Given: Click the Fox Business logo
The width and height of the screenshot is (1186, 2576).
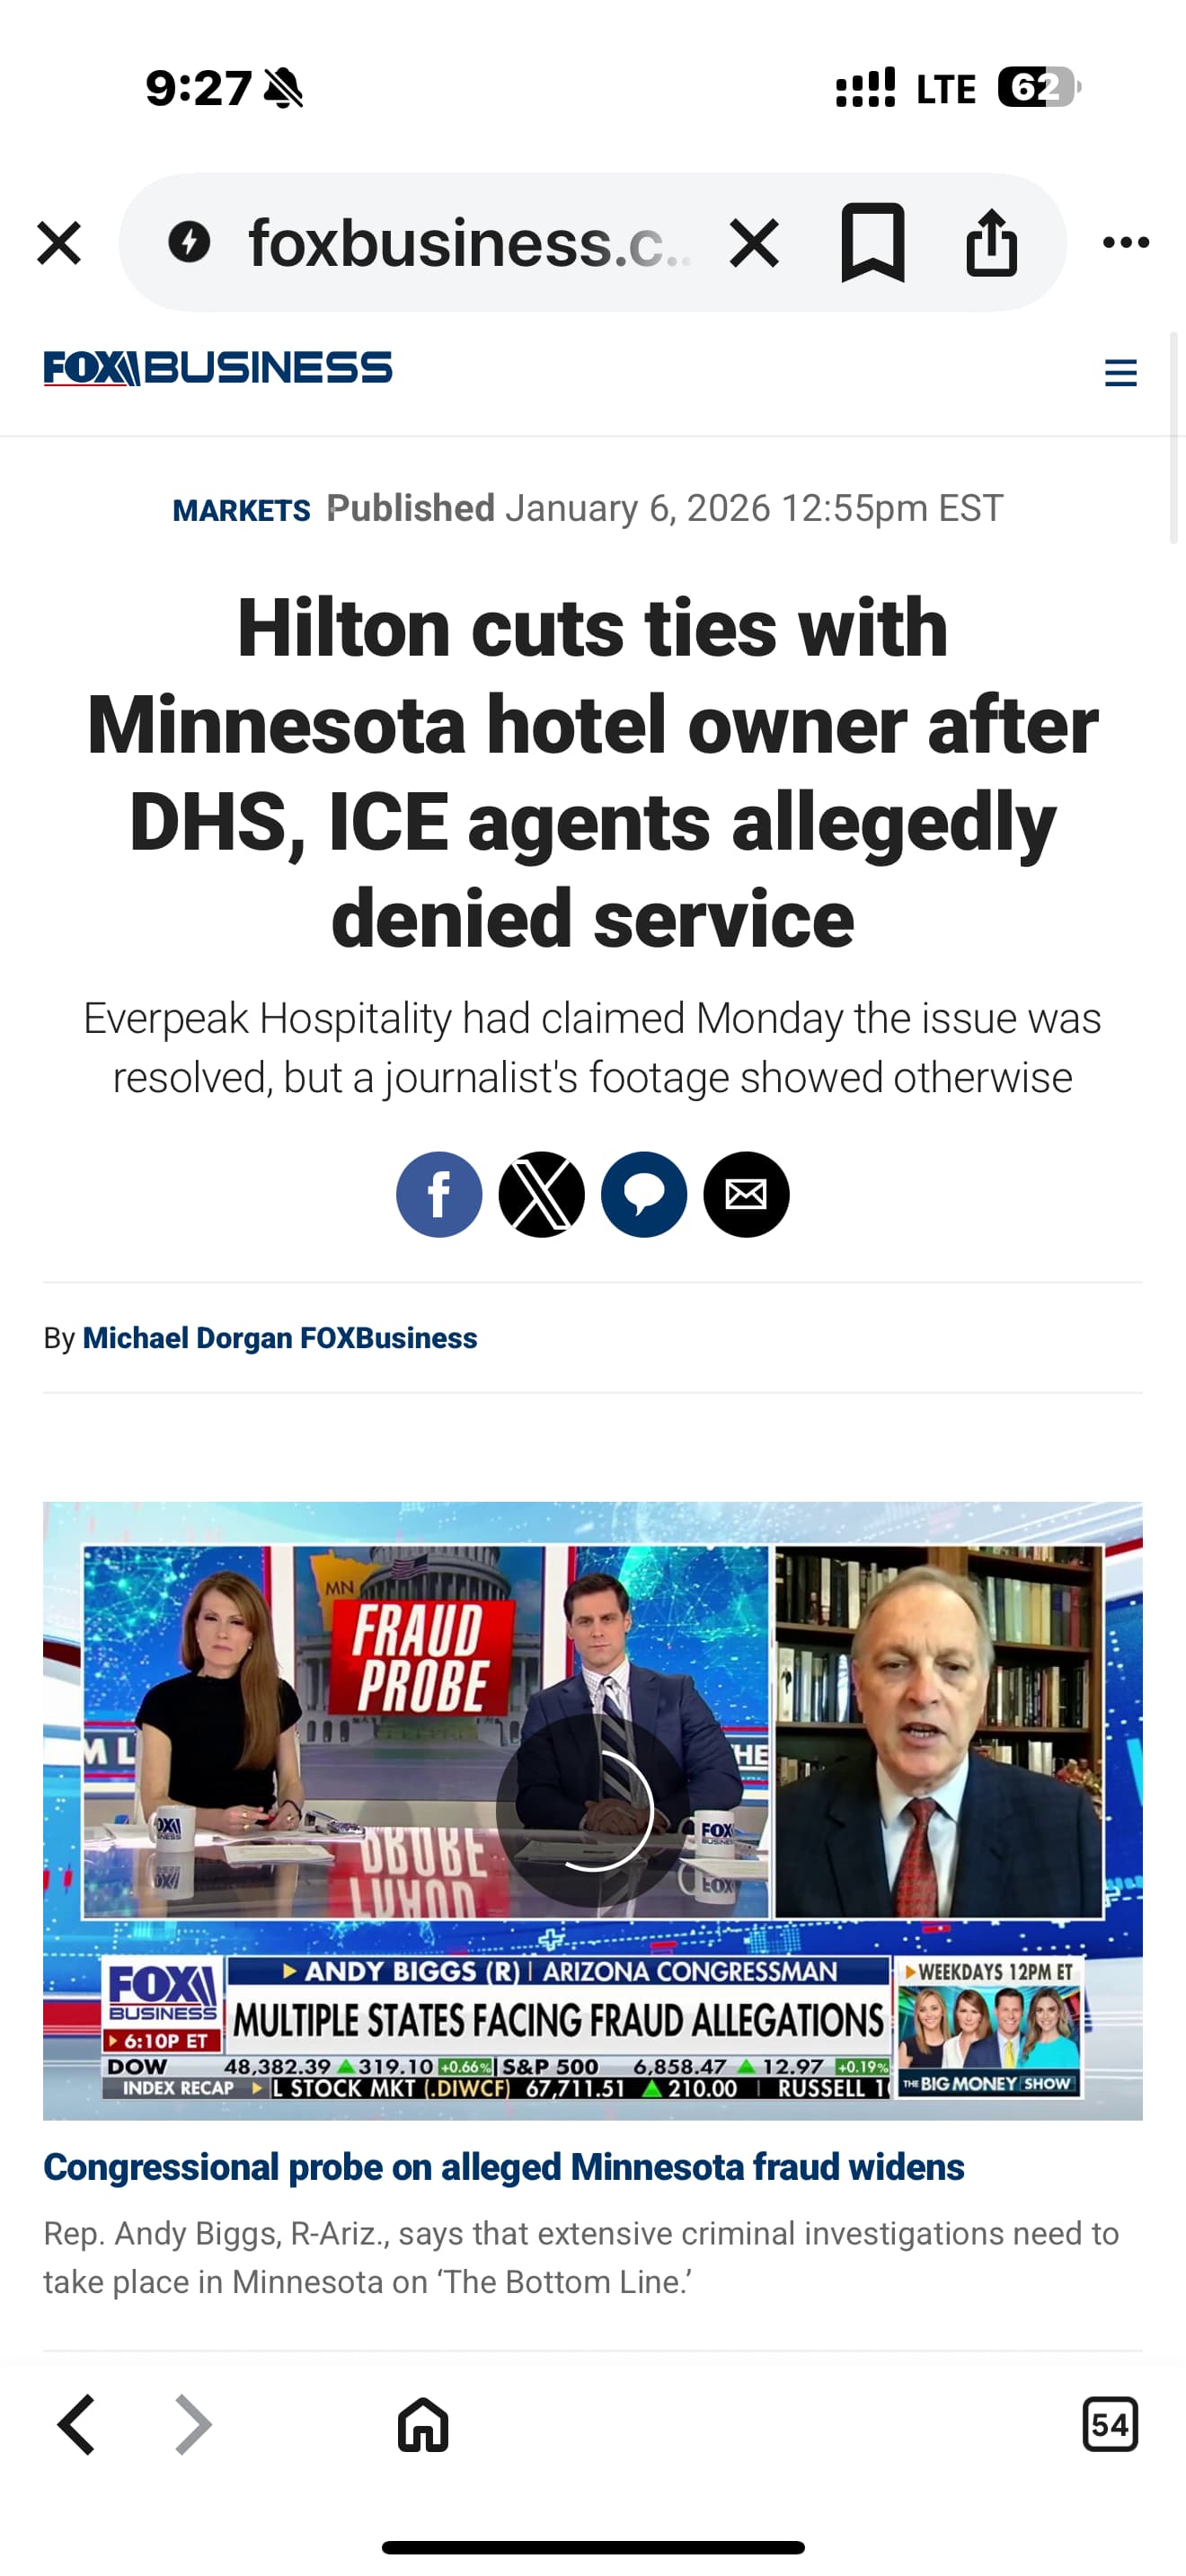Looking at the screenshot, I should (218, 368).
